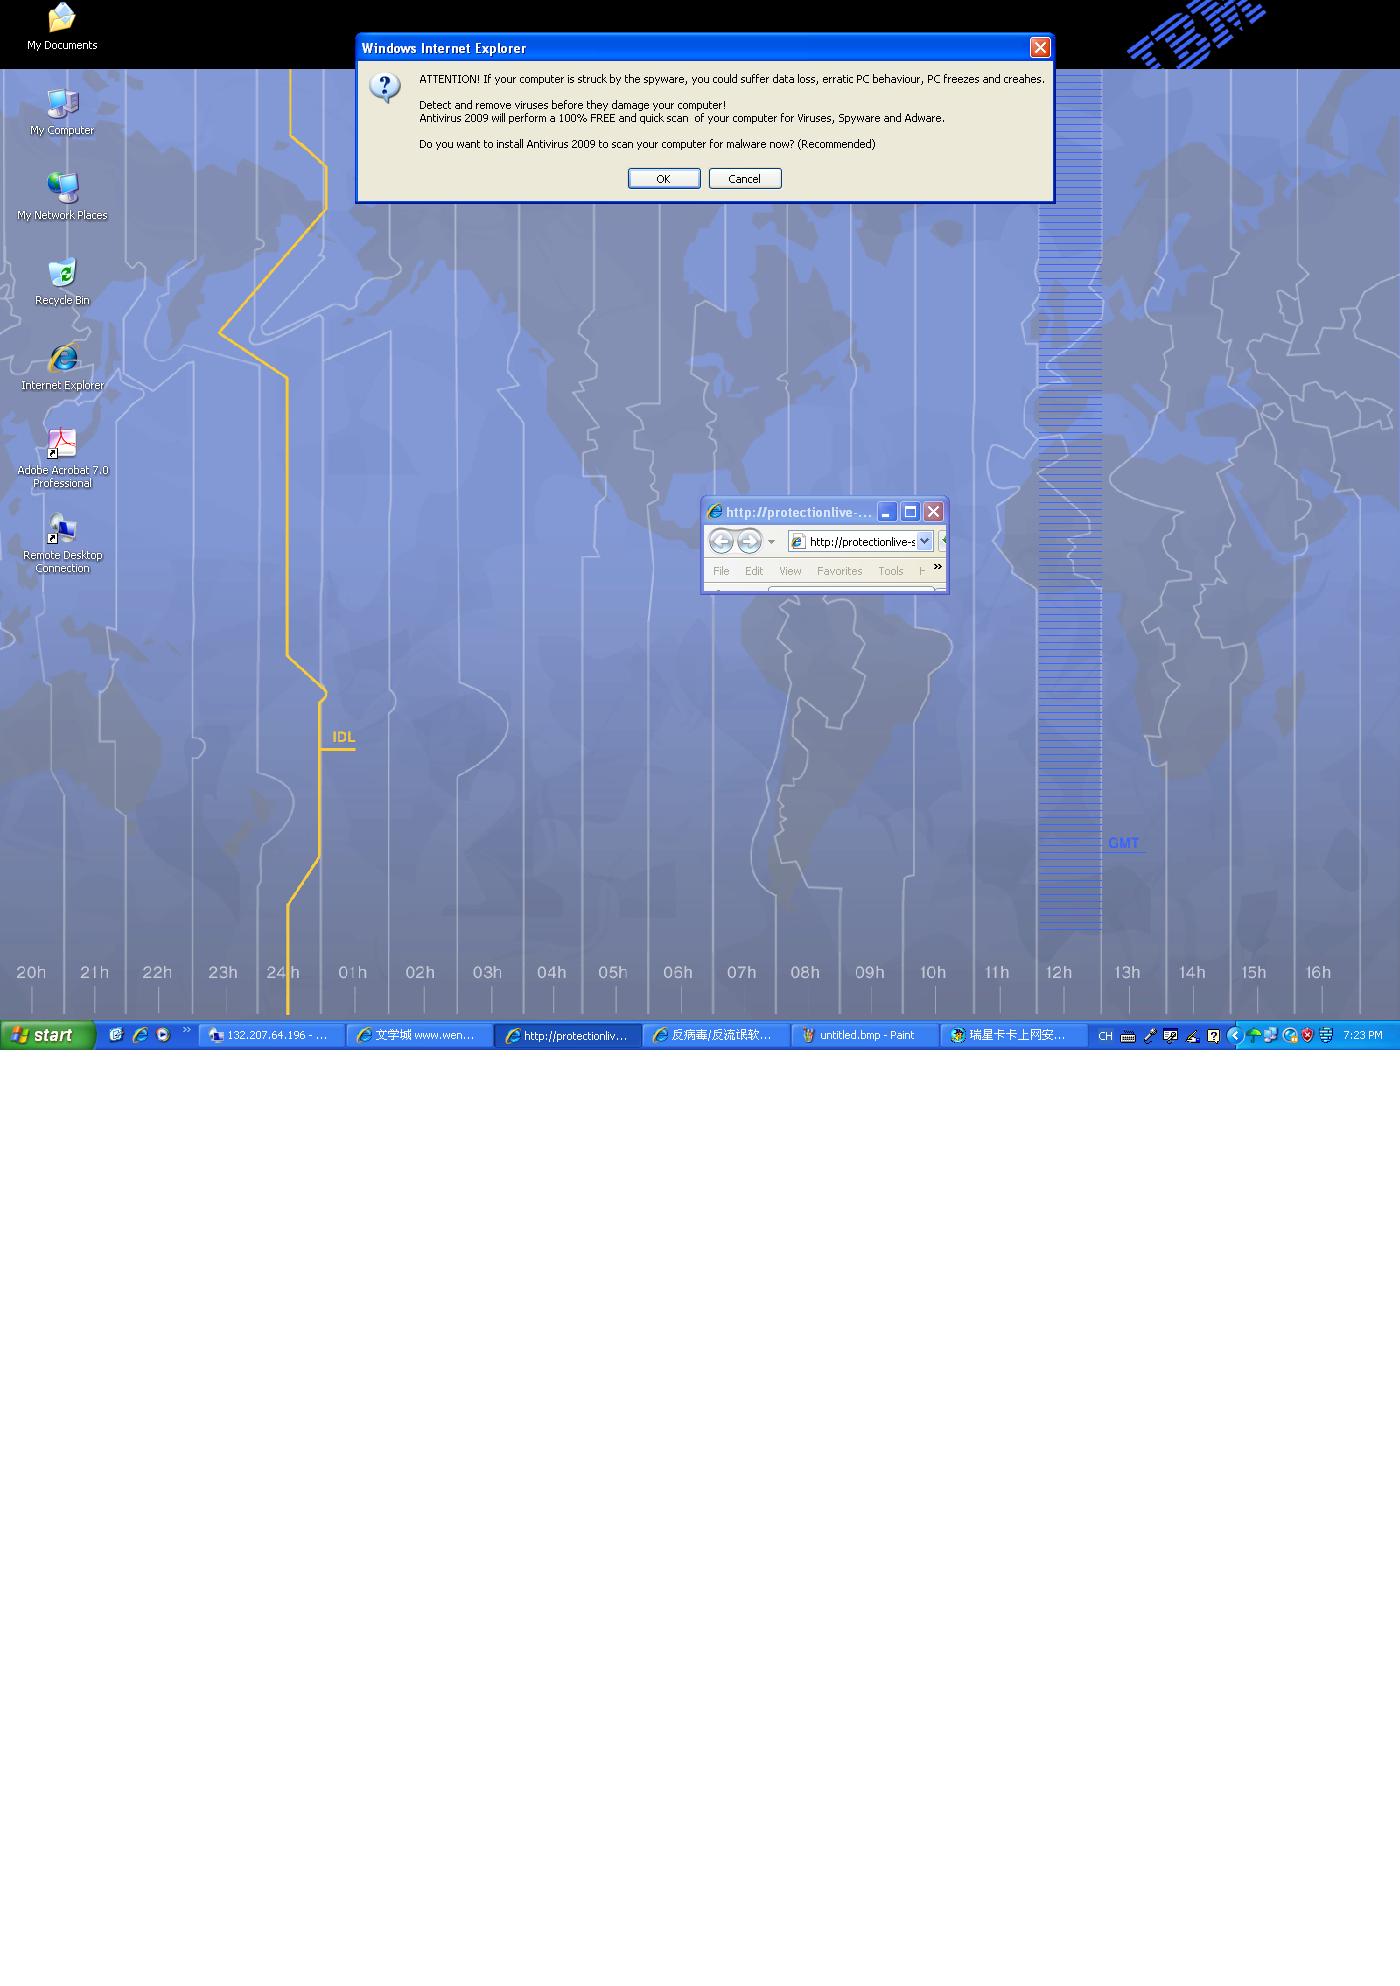Open the Edit menu in Internet Explorer
The width and height of the screenshot is (1400, 1986).
click(754, 571)
